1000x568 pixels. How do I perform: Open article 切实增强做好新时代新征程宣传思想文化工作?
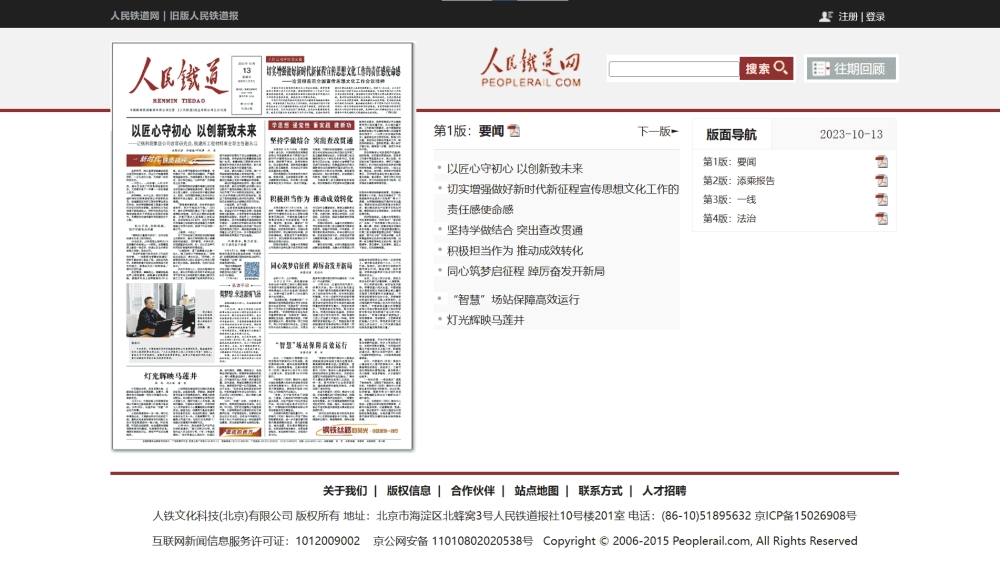click(562, 199)
